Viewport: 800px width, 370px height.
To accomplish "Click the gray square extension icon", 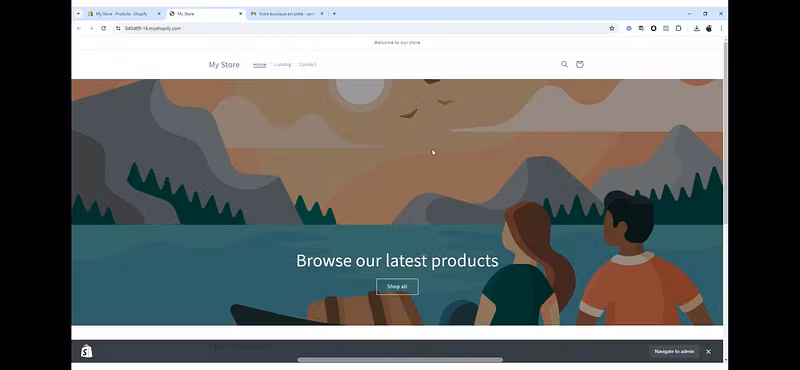I will (x=666, y=29).
